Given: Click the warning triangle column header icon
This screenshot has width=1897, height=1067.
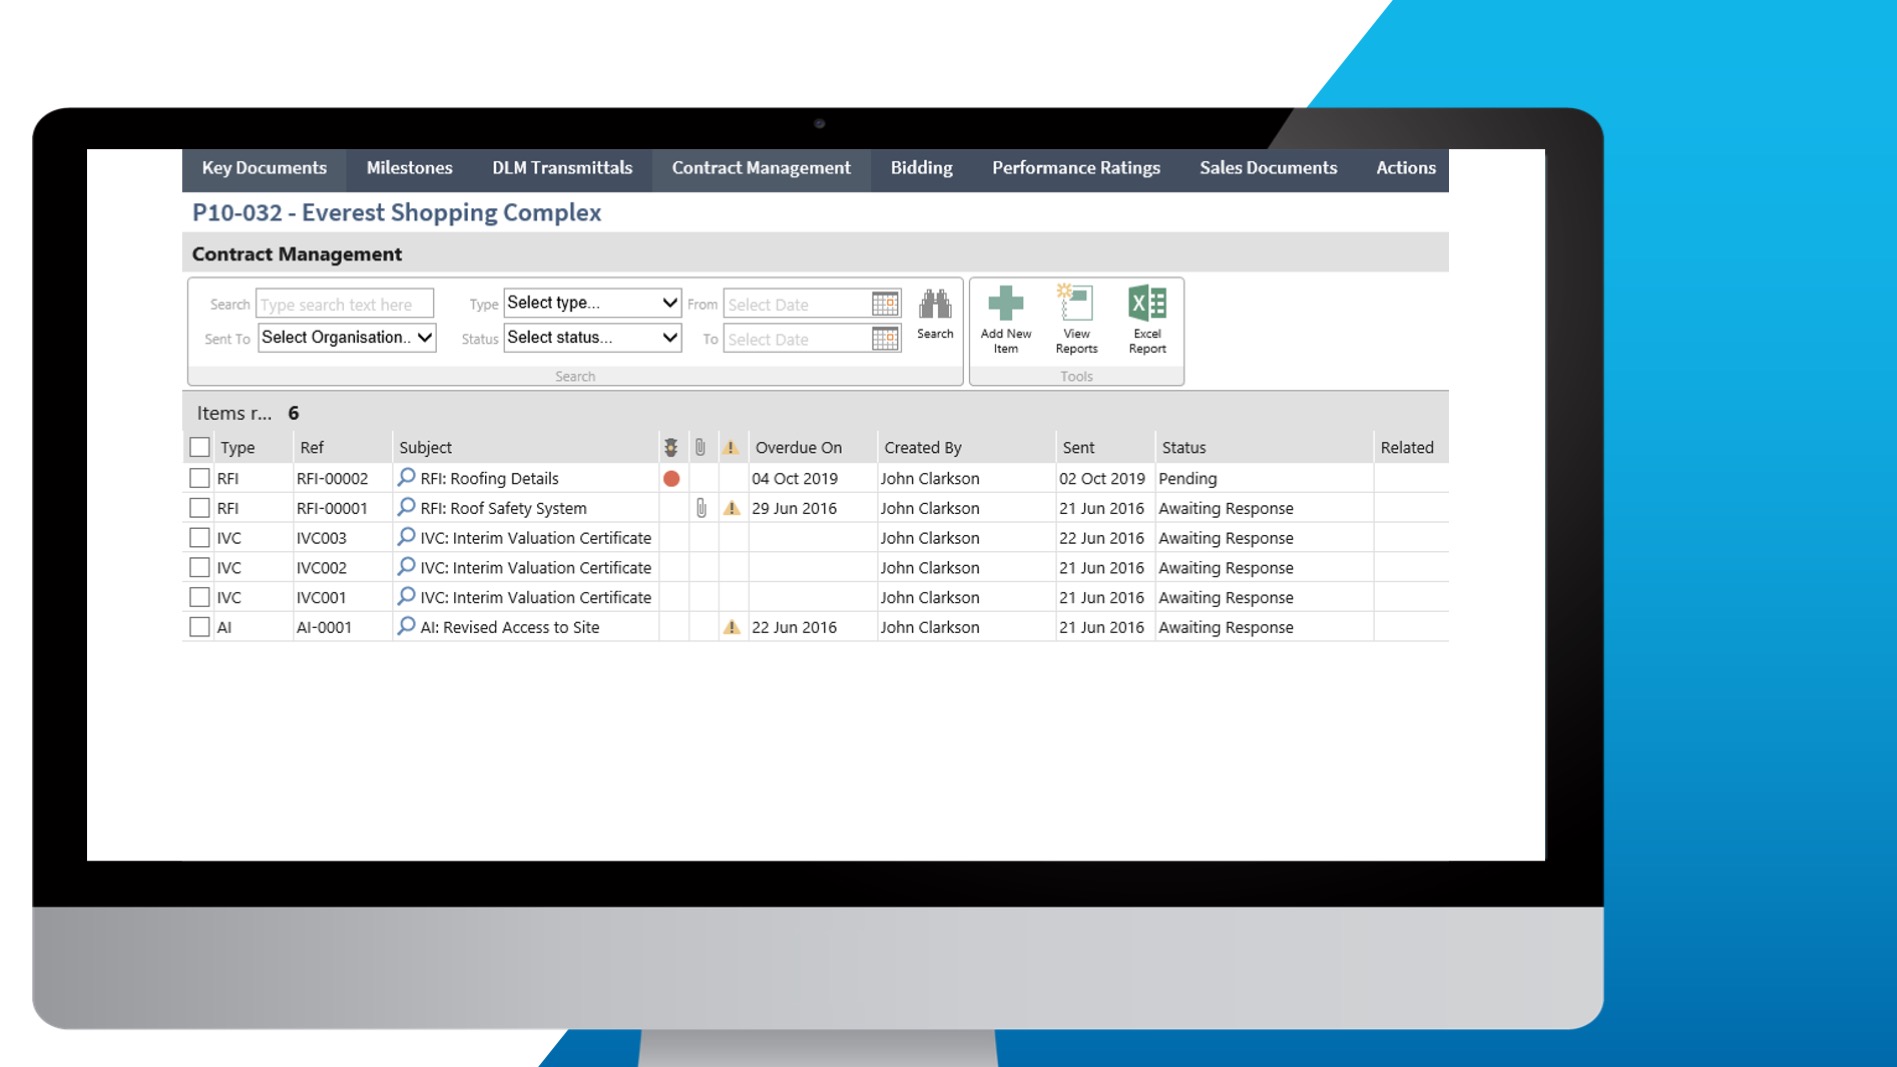Looking at the screenshot, I should (731, 447).
